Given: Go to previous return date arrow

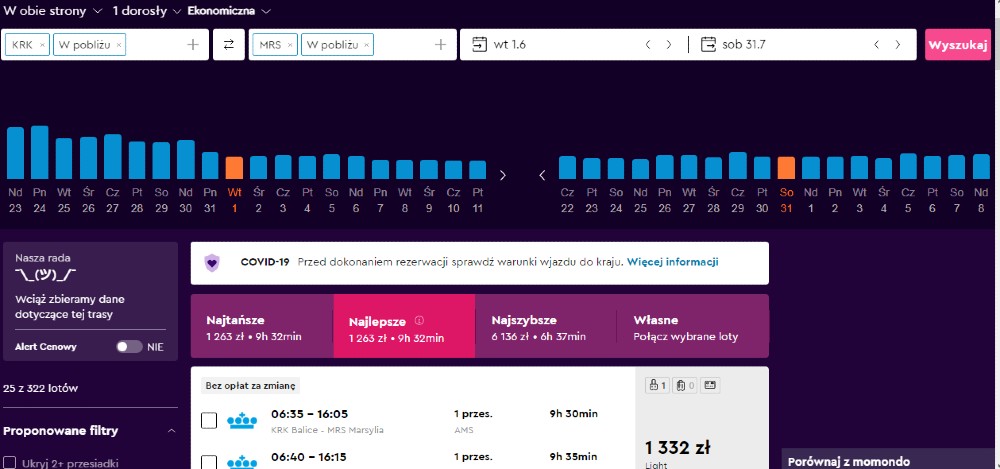Looking at the screenshot, I should pyautogui.click(x=876, y=45).
